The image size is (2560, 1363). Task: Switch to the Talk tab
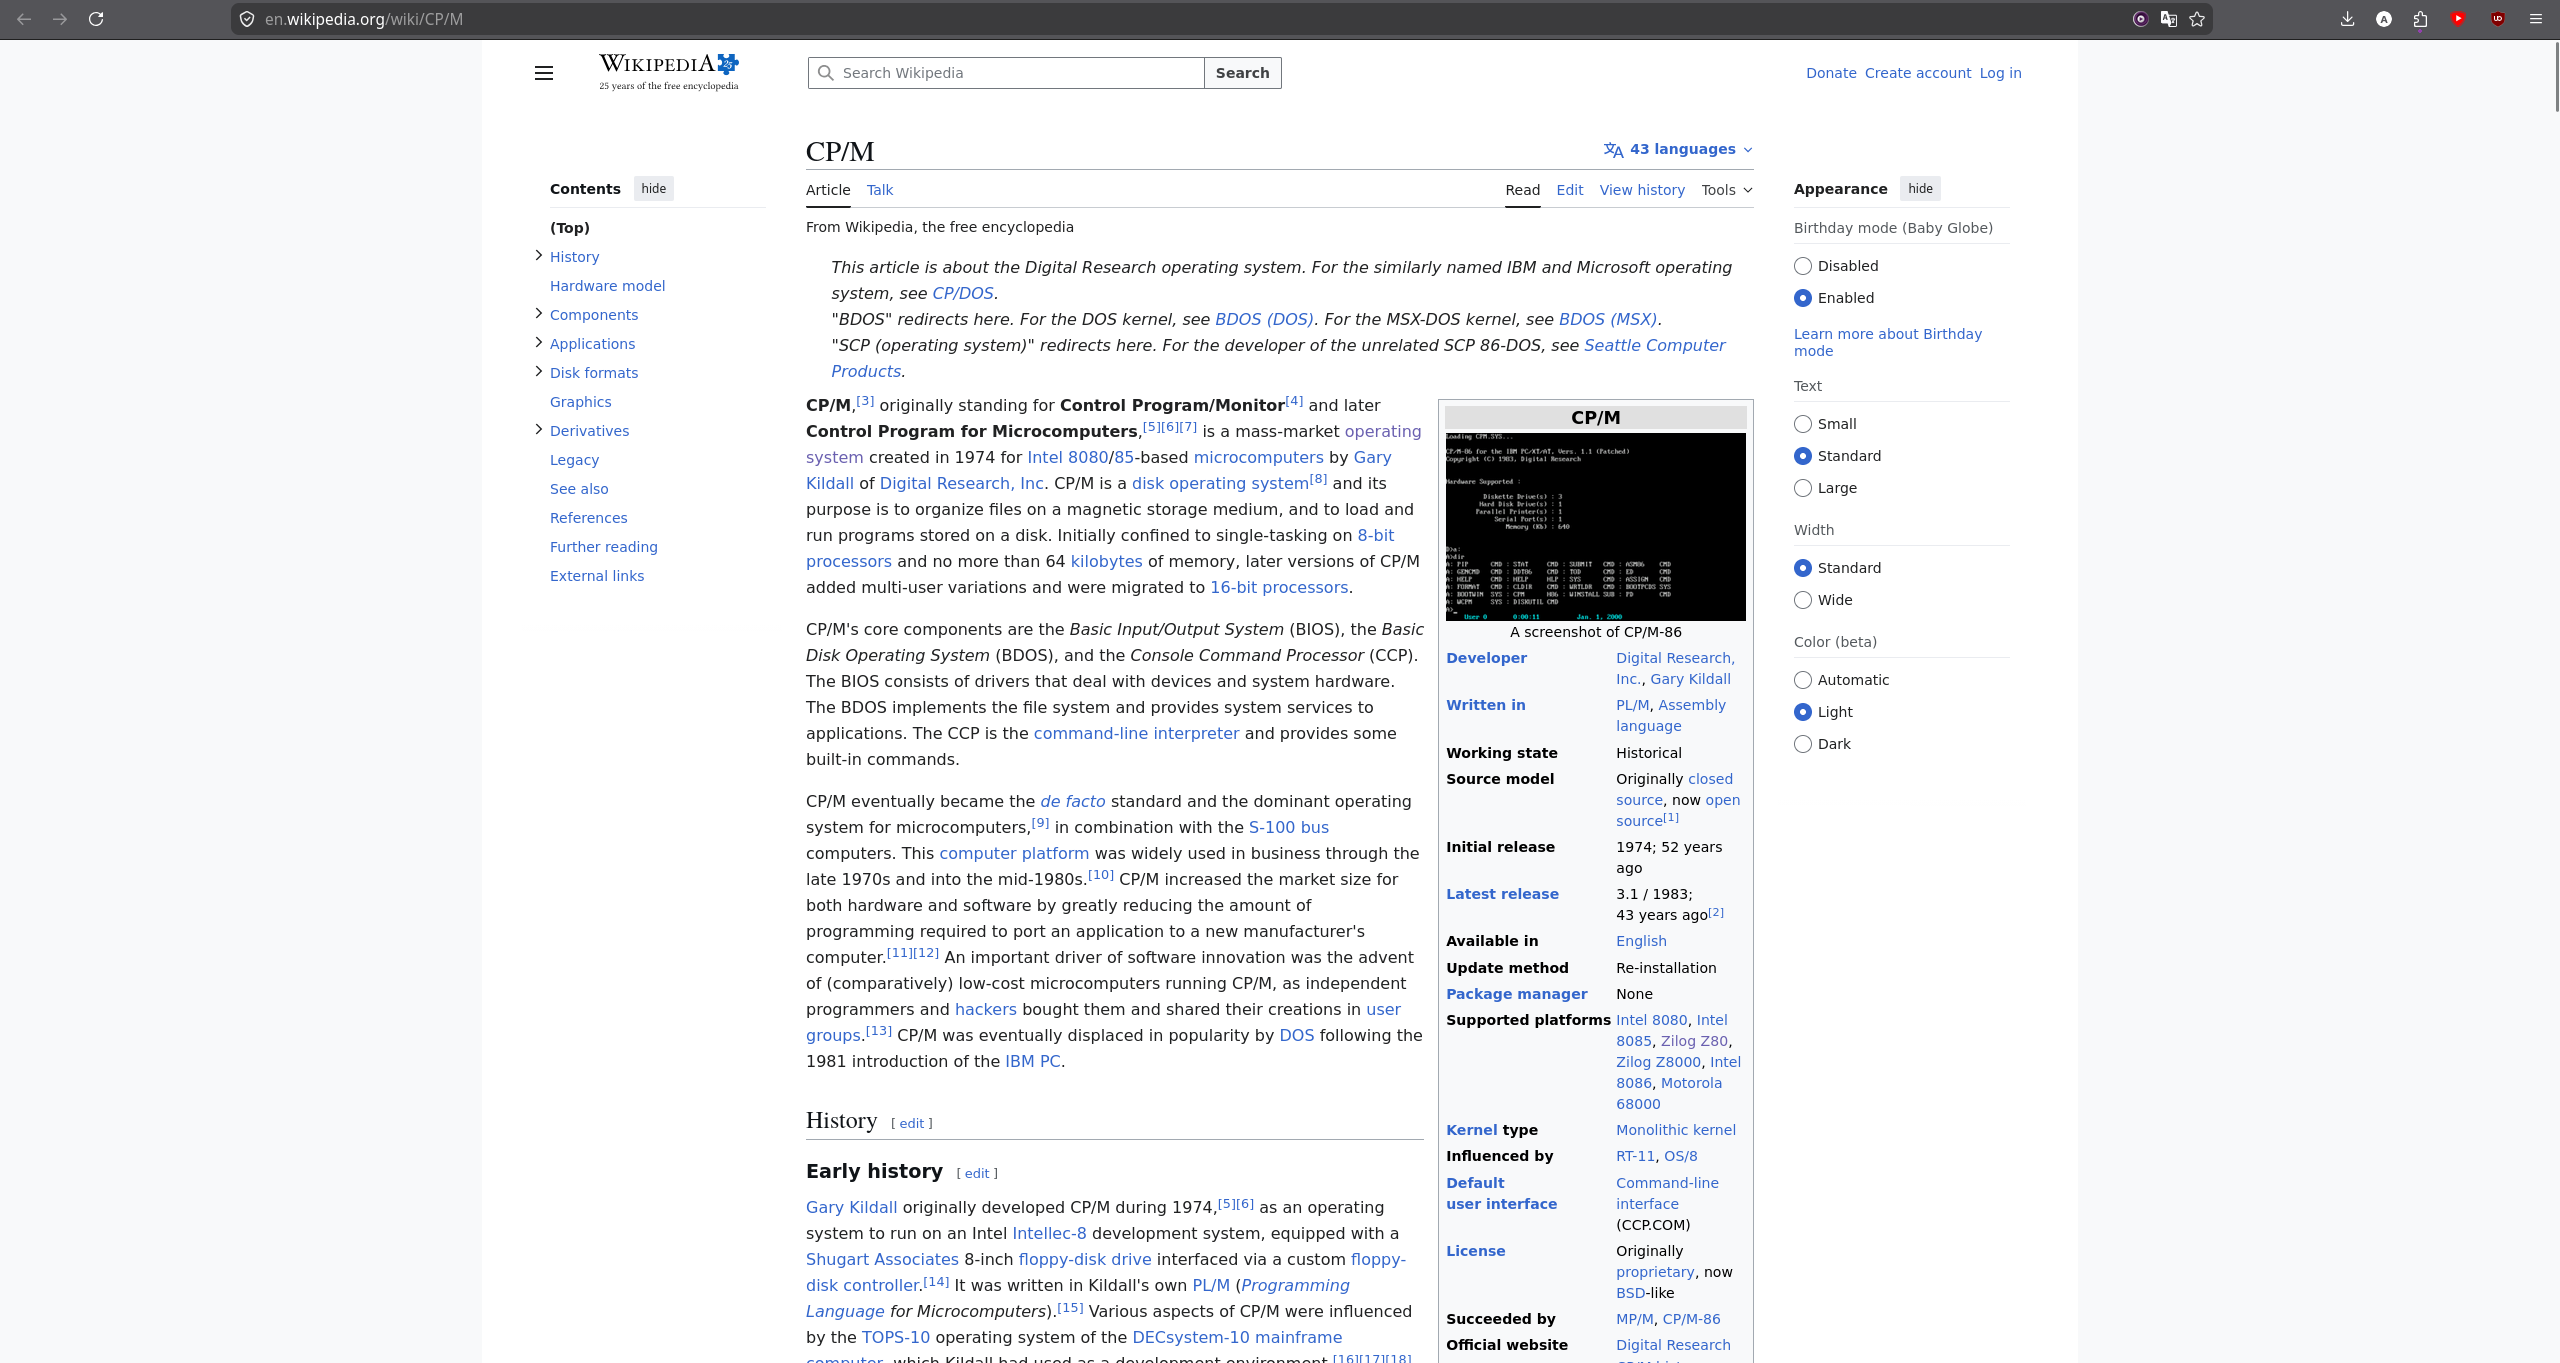[879, 190]
